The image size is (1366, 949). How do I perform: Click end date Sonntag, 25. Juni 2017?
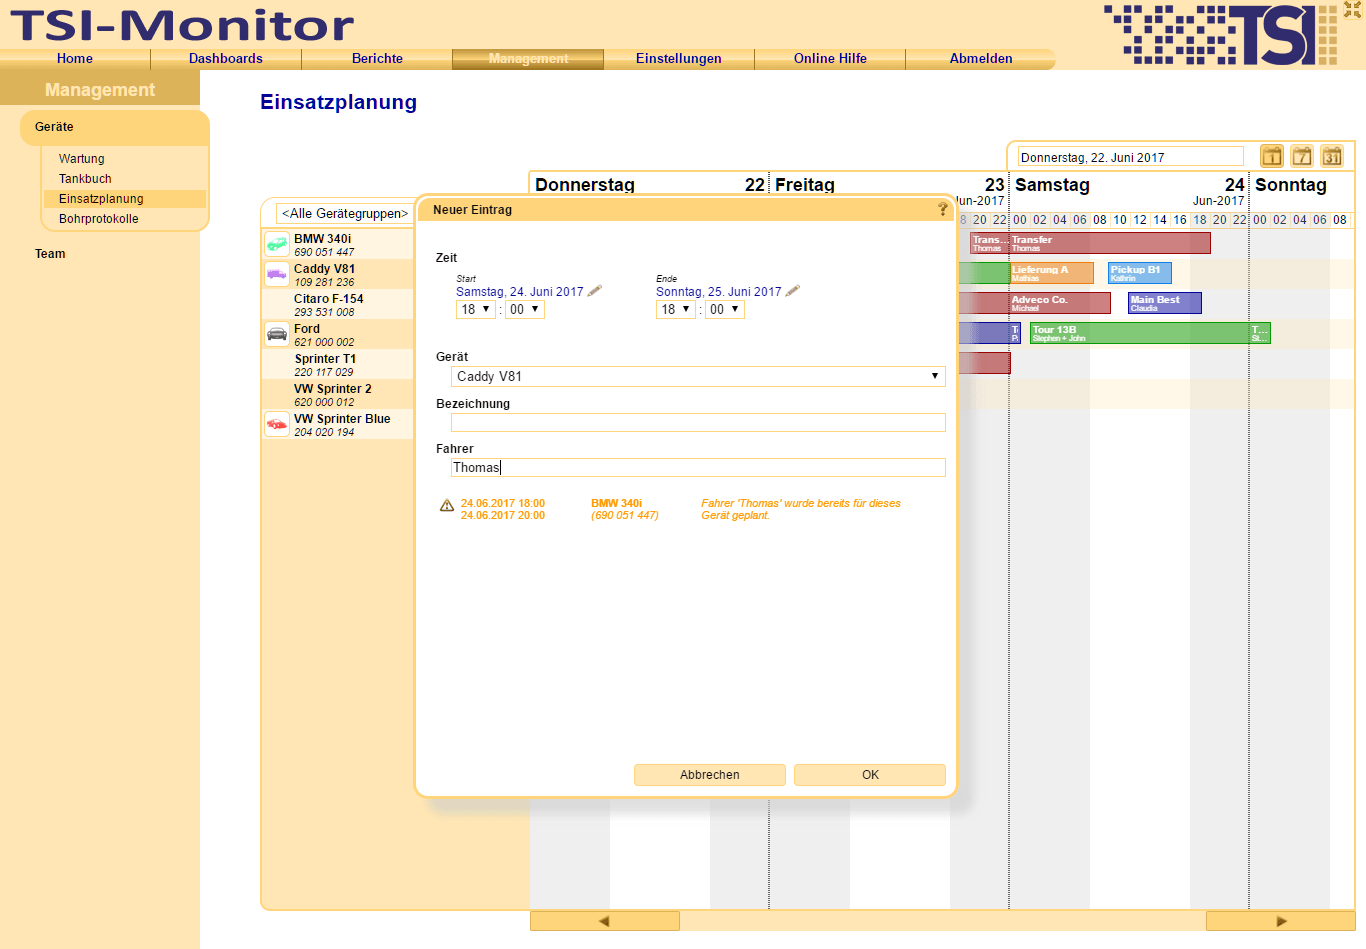pyautogui.click(x=718, y=292)
